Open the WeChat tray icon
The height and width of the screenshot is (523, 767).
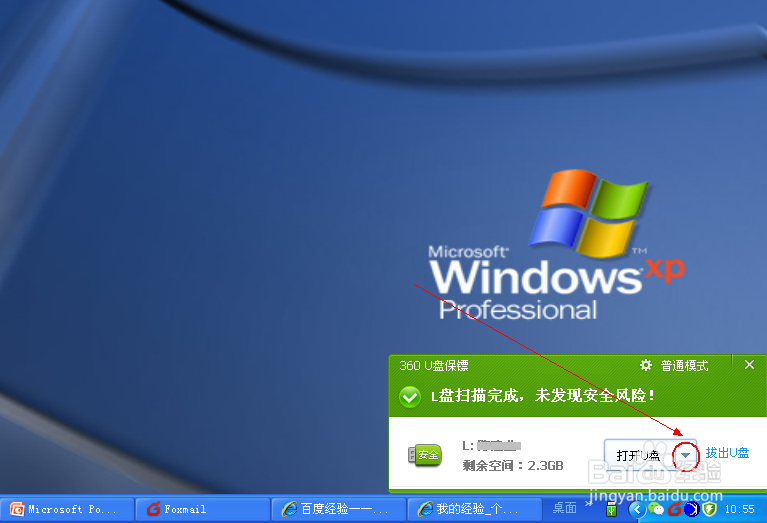655,510
